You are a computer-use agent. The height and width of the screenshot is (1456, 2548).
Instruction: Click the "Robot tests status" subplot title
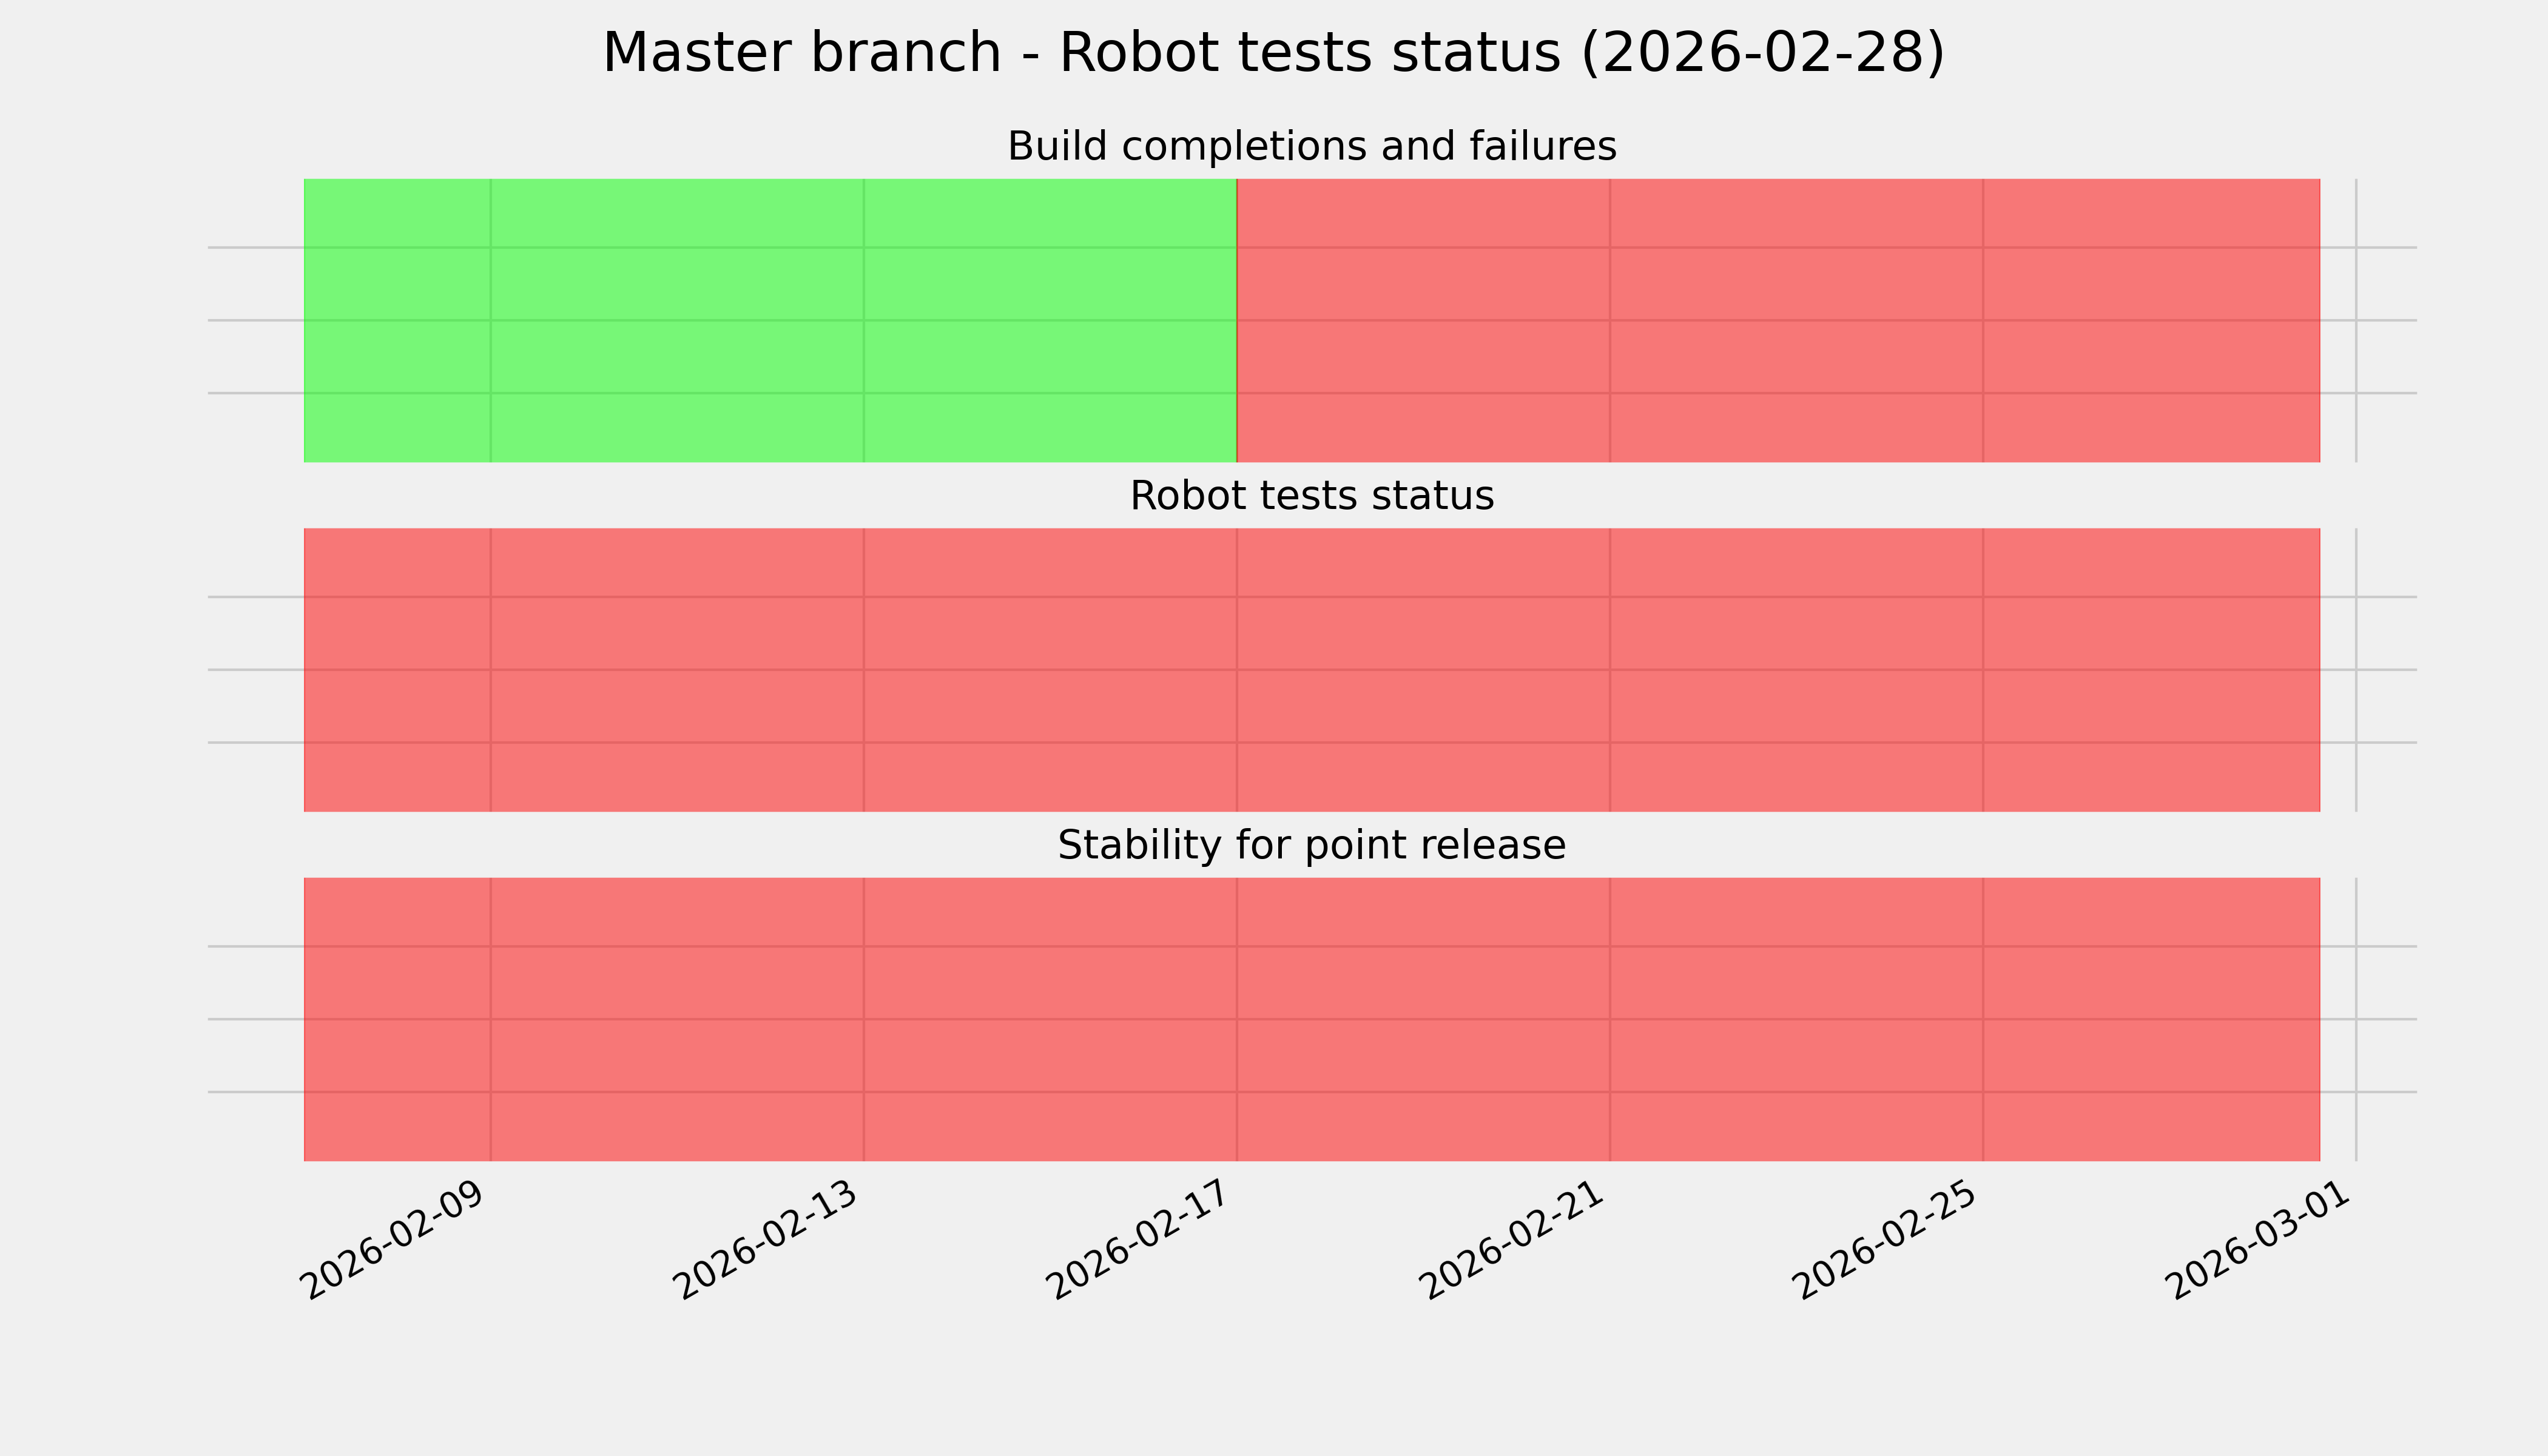point(1311,496)
